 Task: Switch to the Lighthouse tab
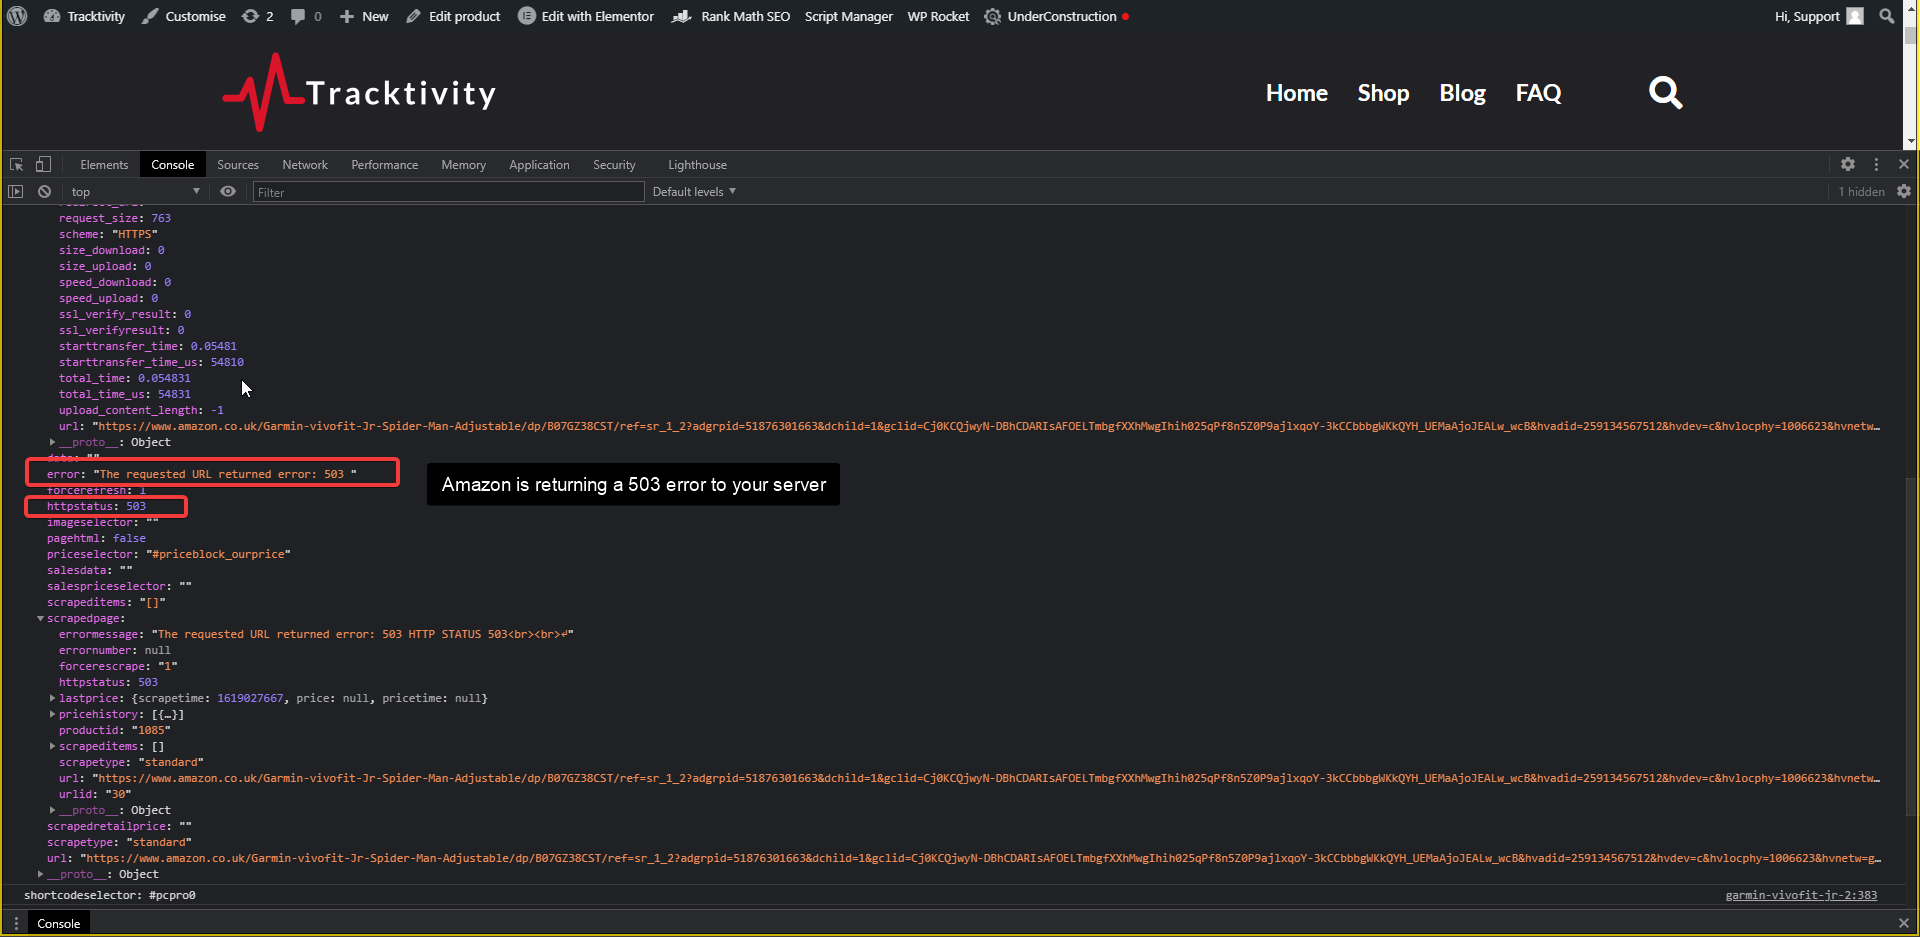(697, 165)
